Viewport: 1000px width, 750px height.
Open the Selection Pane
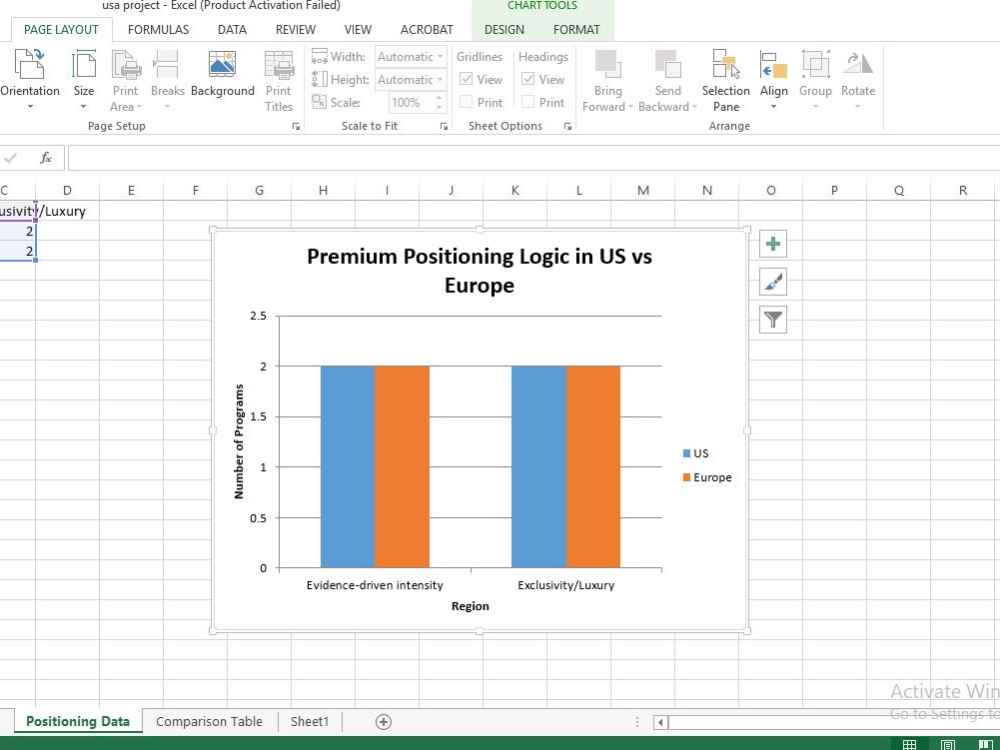coord(726,80)
